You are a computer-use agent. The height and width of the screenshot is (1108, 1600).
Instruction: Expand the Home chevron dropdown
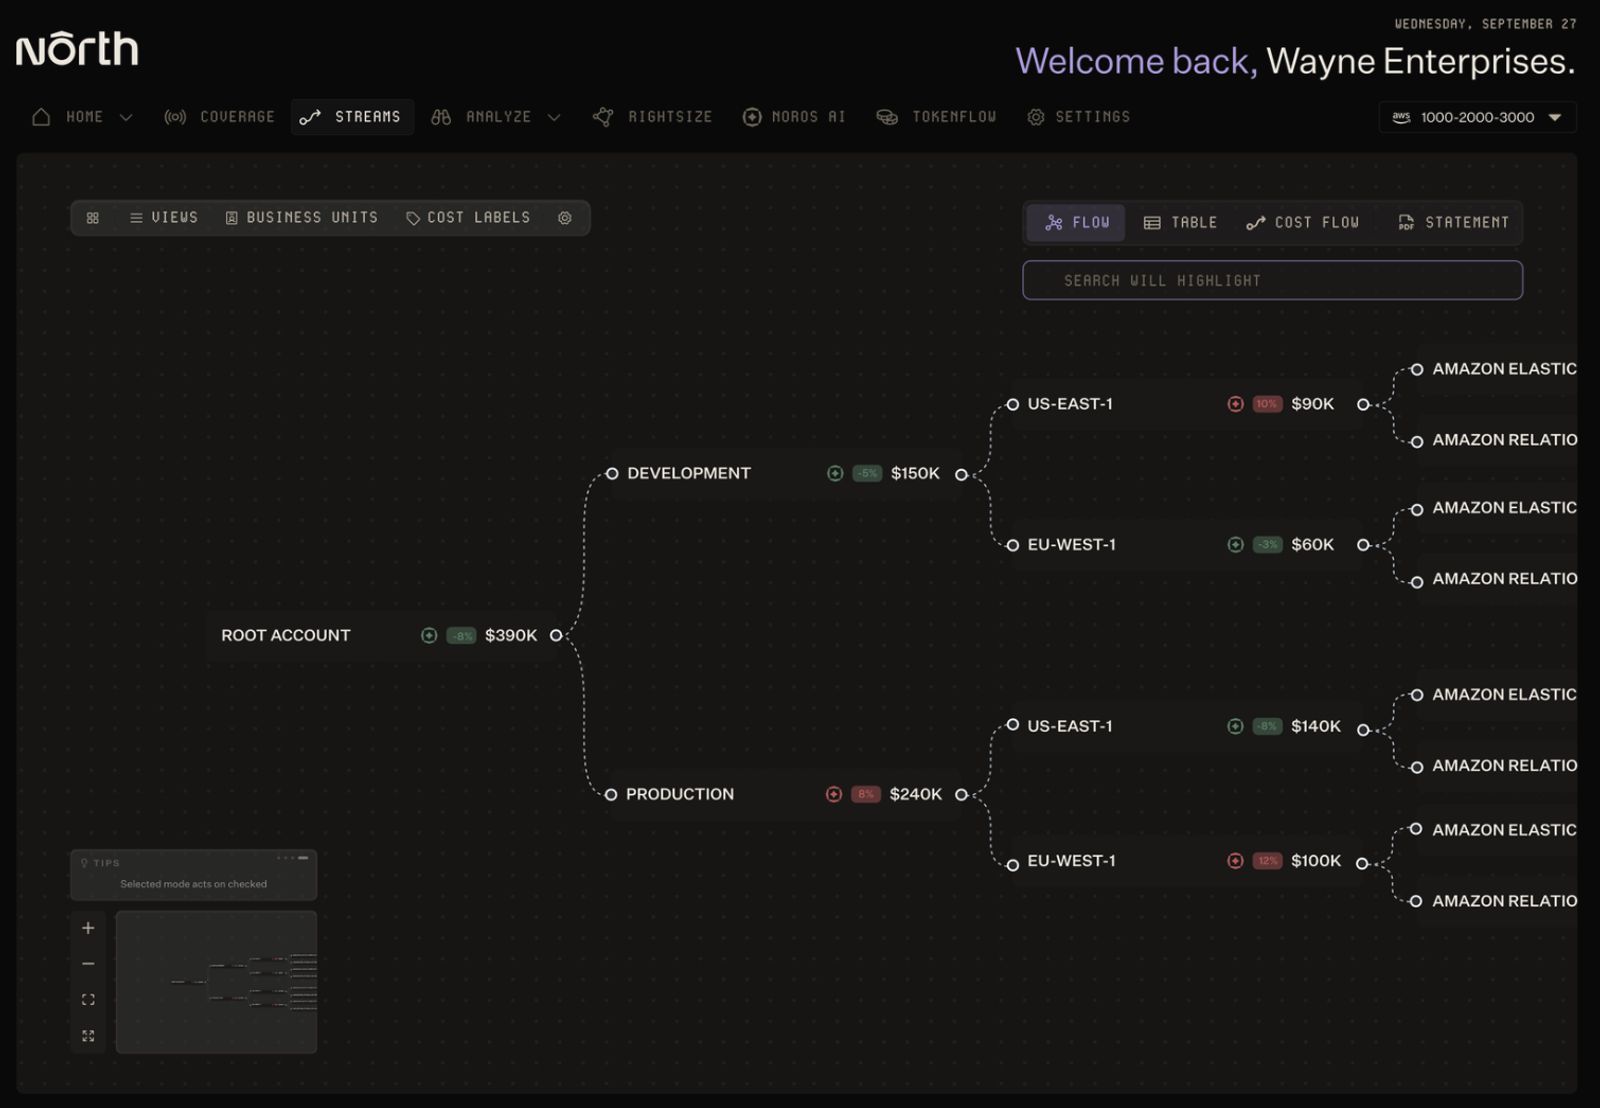click(126, 117)
